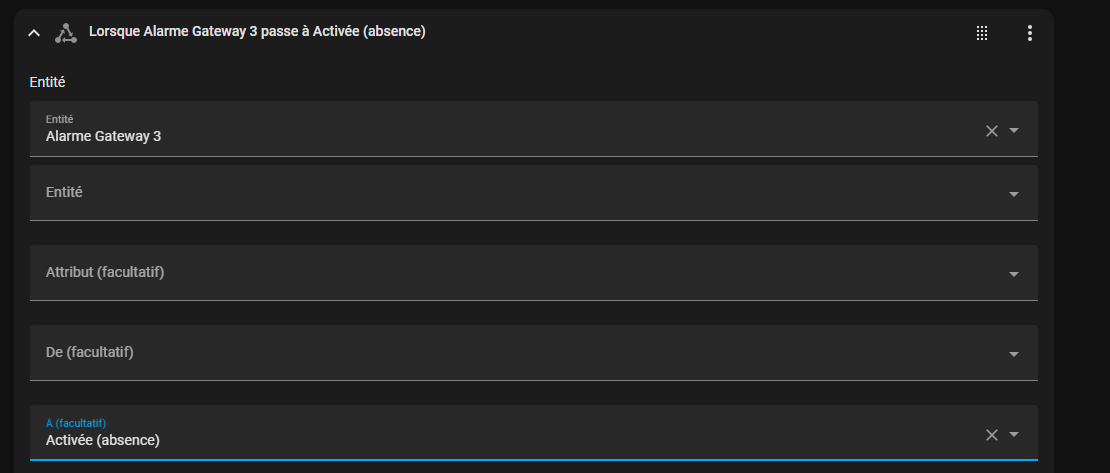The height and width of the screenshot is (473, 1110).
Task: Open the Alarme Gateway 3 entity dropdown arrow
Action: click(1014, 130)
